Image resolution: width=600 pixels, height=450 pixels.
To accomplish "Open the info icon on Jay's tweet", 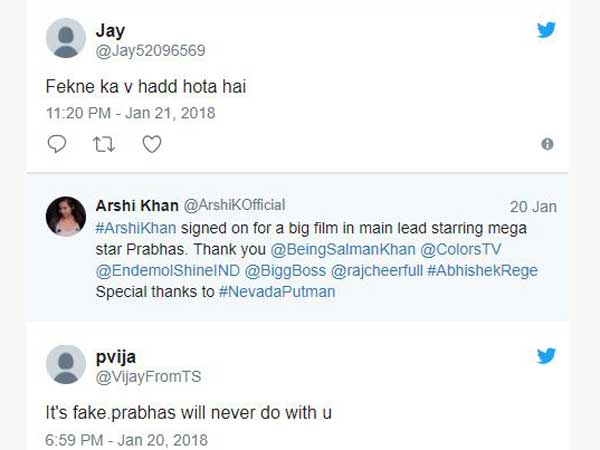I will click(547, 145).
